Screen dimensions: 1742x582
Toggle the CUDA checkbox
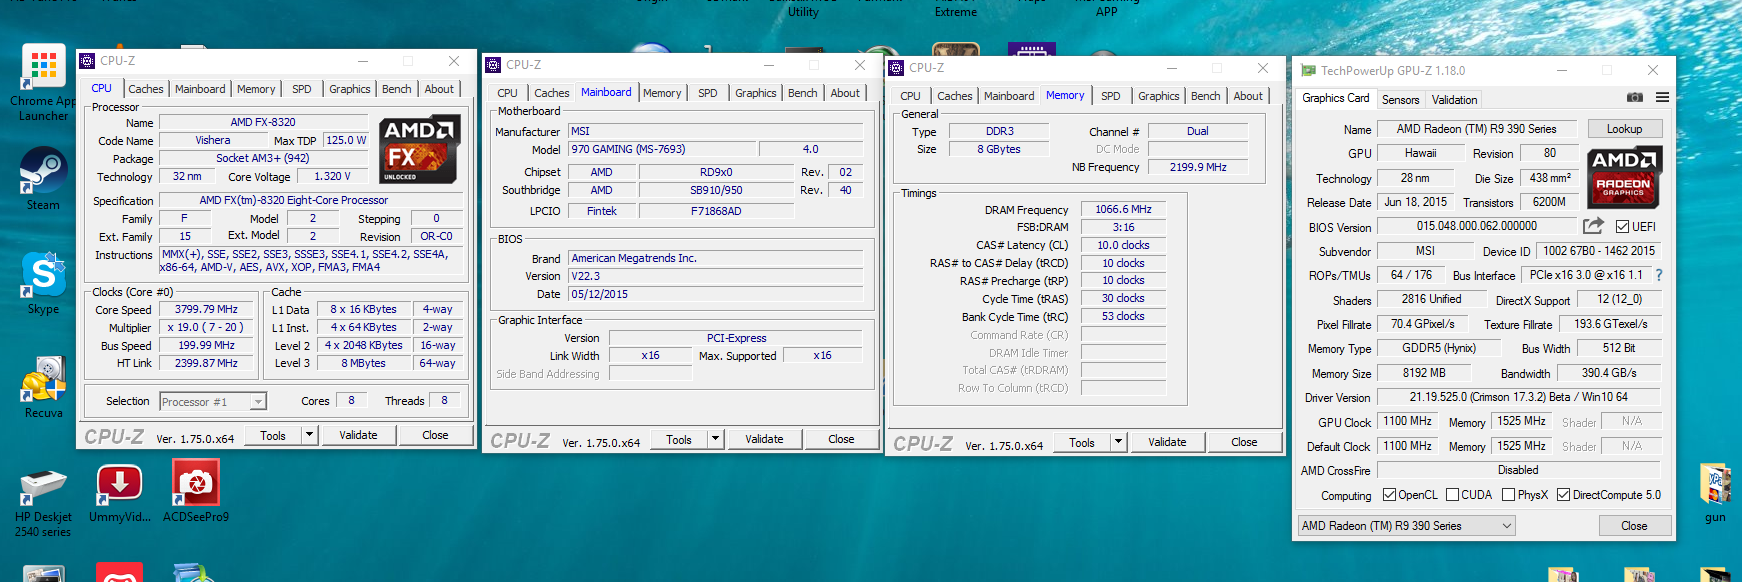[1452, 495]
